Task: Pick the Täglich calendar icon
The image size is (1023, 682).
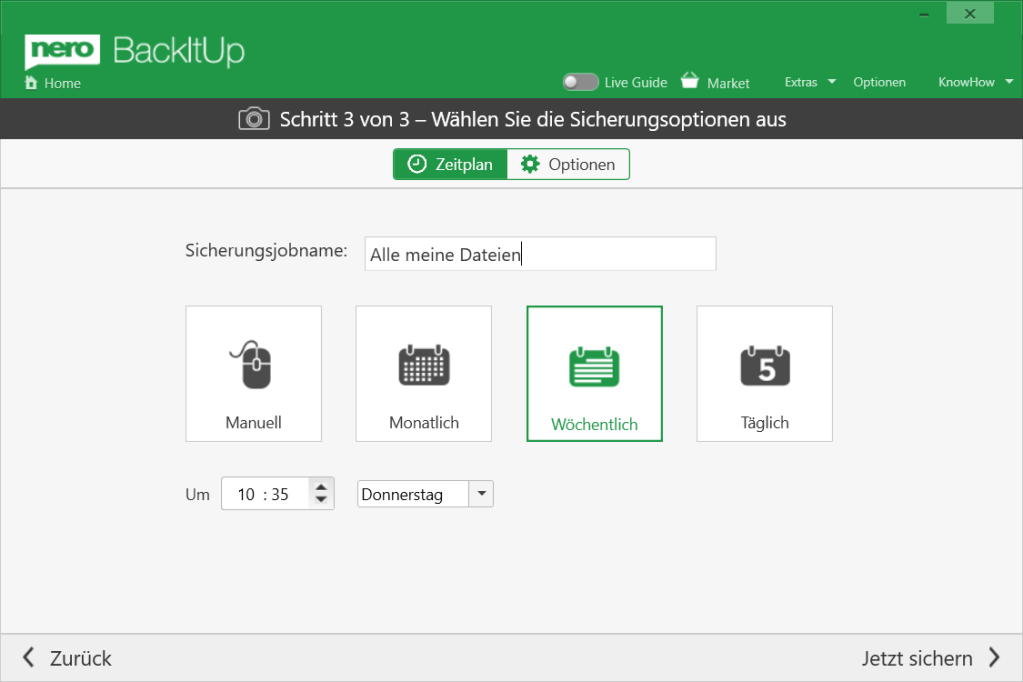Action: (765, 366)
